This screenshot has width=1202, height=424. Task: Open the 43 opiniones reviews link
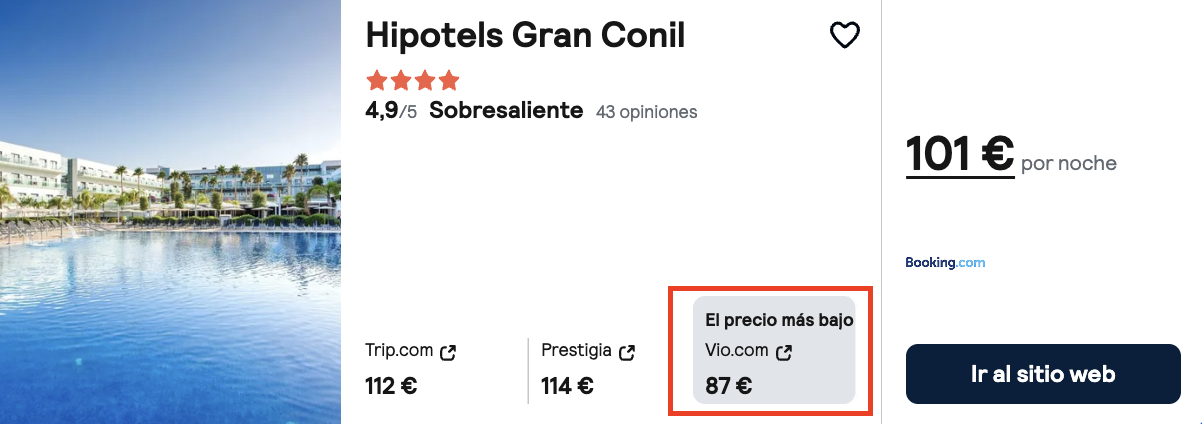pos(646,112)
